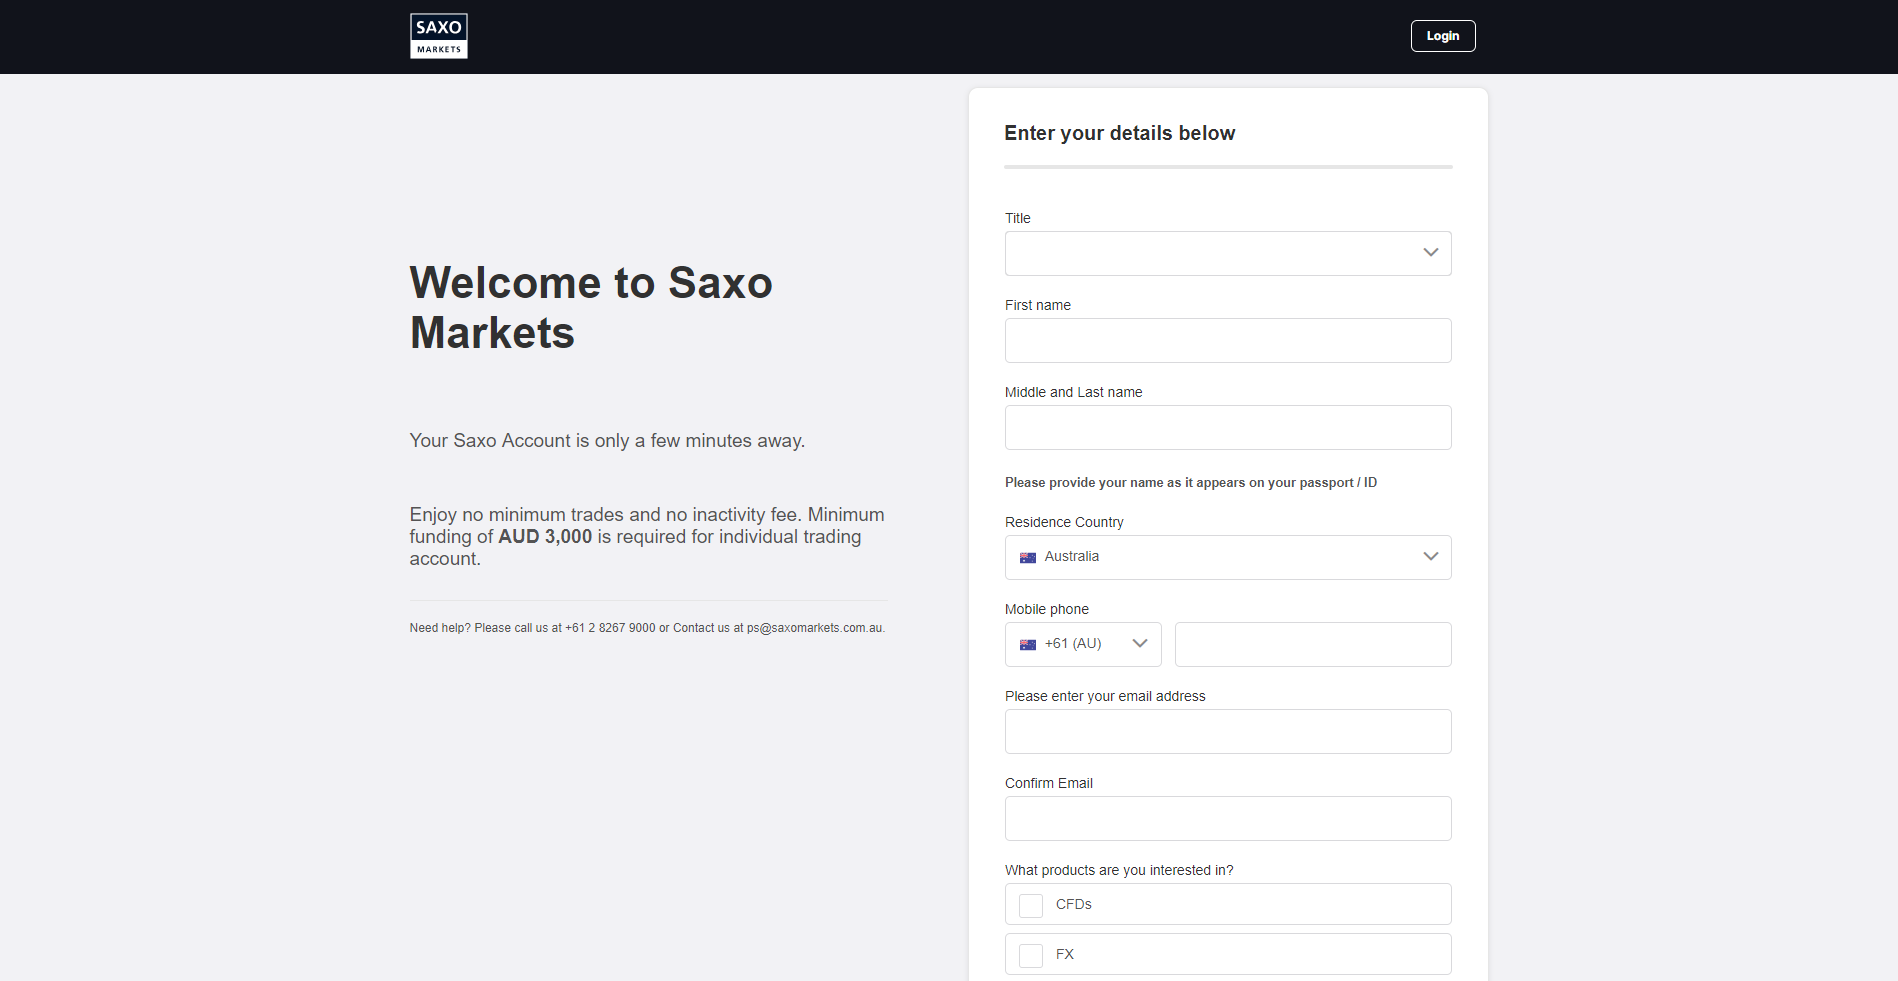Click the Saxo Markets logo
Screen dimensions: 1898x981
(x=438, y=35)
